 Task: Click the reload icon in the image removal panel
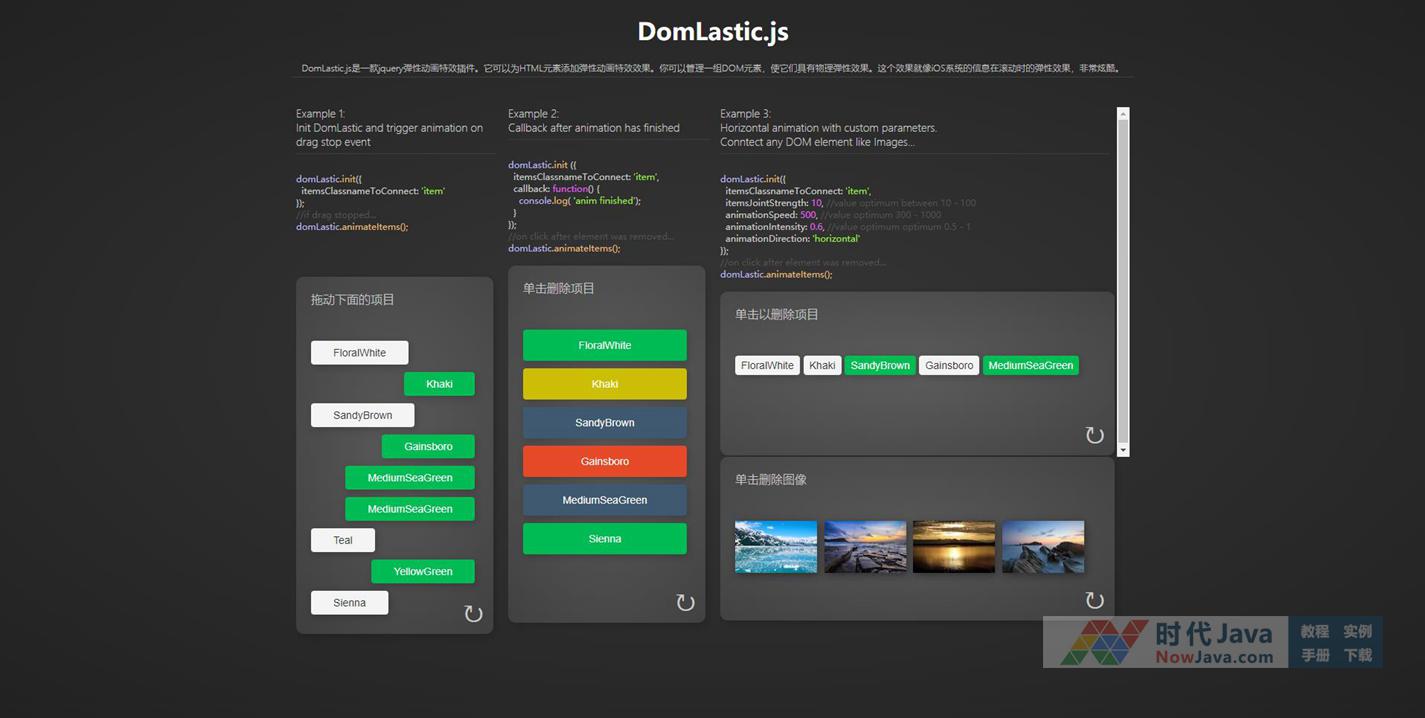tap(1094, 600)
